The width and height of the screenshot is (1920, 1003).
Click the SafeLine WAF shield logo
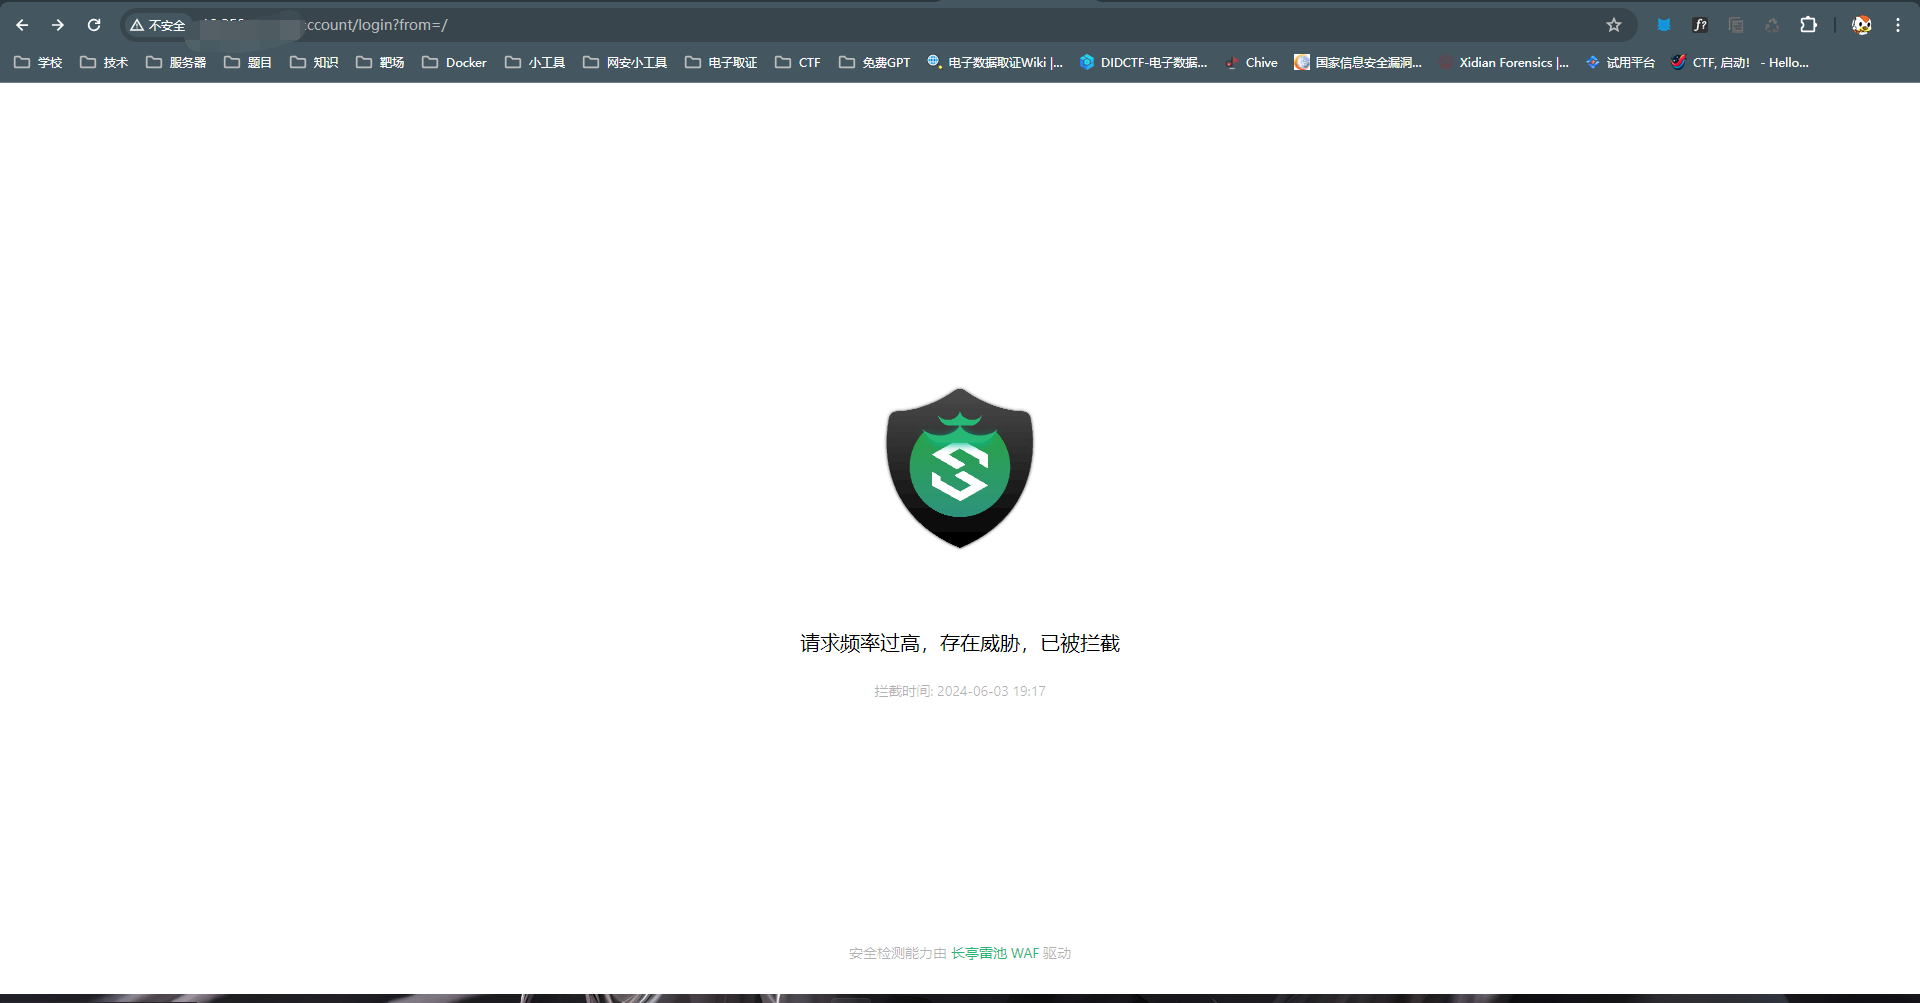(x=960, y=468)
